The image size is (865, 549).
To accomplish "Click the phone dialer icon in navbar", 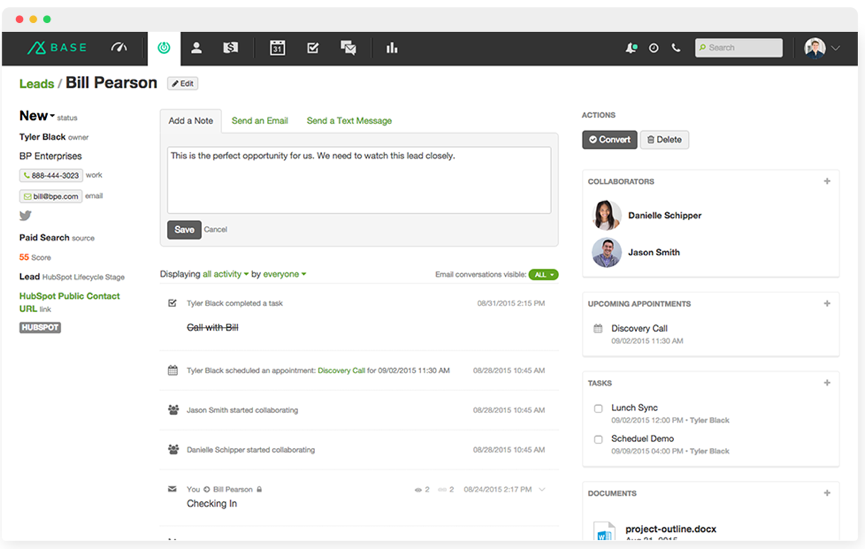I will (676, 48).
